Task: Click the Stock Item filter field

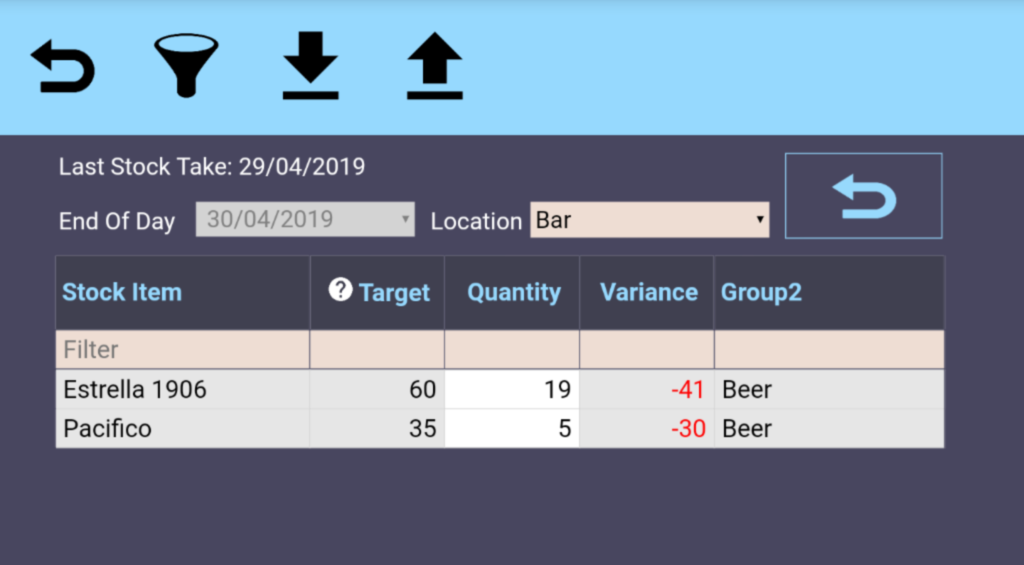Action: tap(182, 350)
